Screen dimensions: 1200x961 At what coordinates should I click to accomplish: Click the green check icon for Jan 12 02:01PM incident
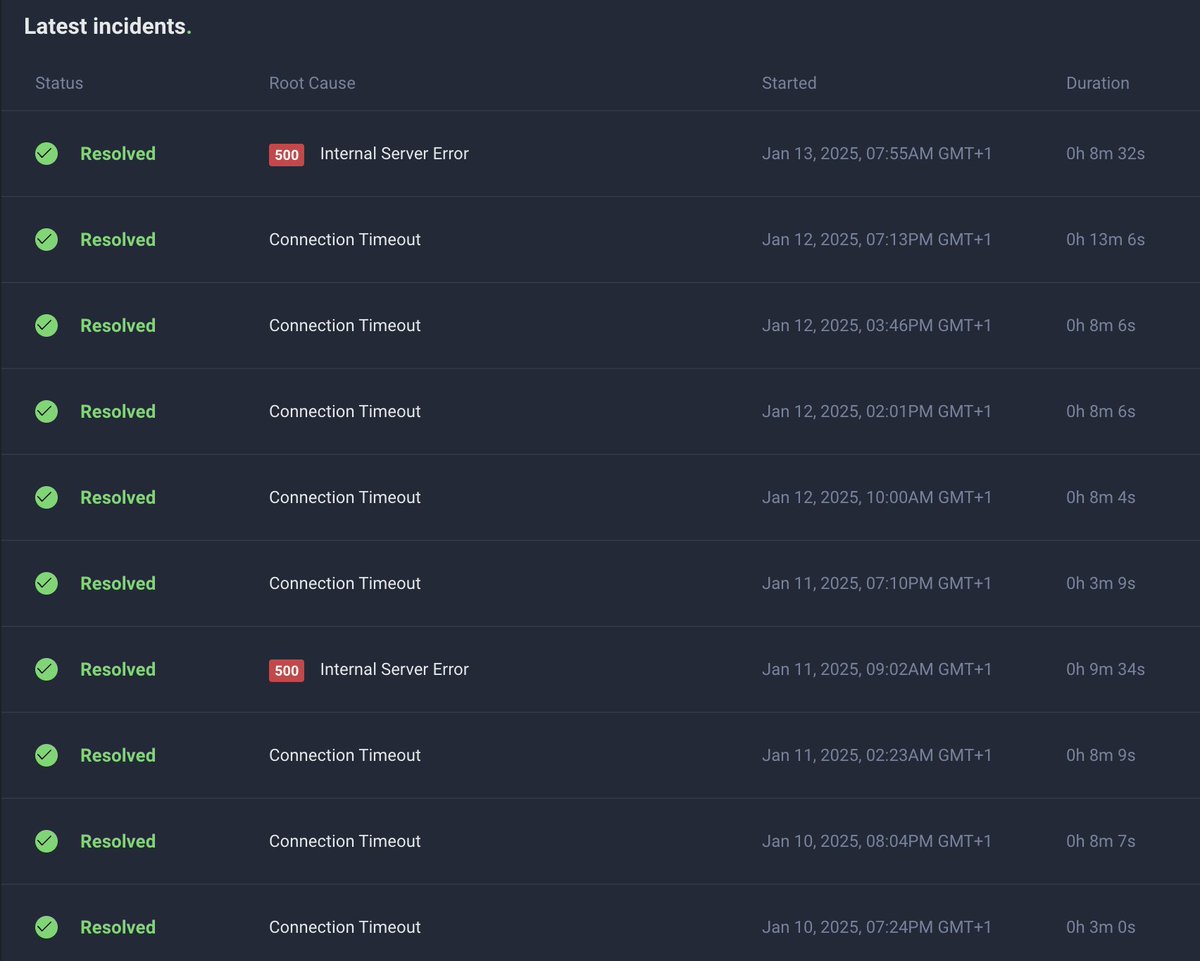(x=46, y=411)
